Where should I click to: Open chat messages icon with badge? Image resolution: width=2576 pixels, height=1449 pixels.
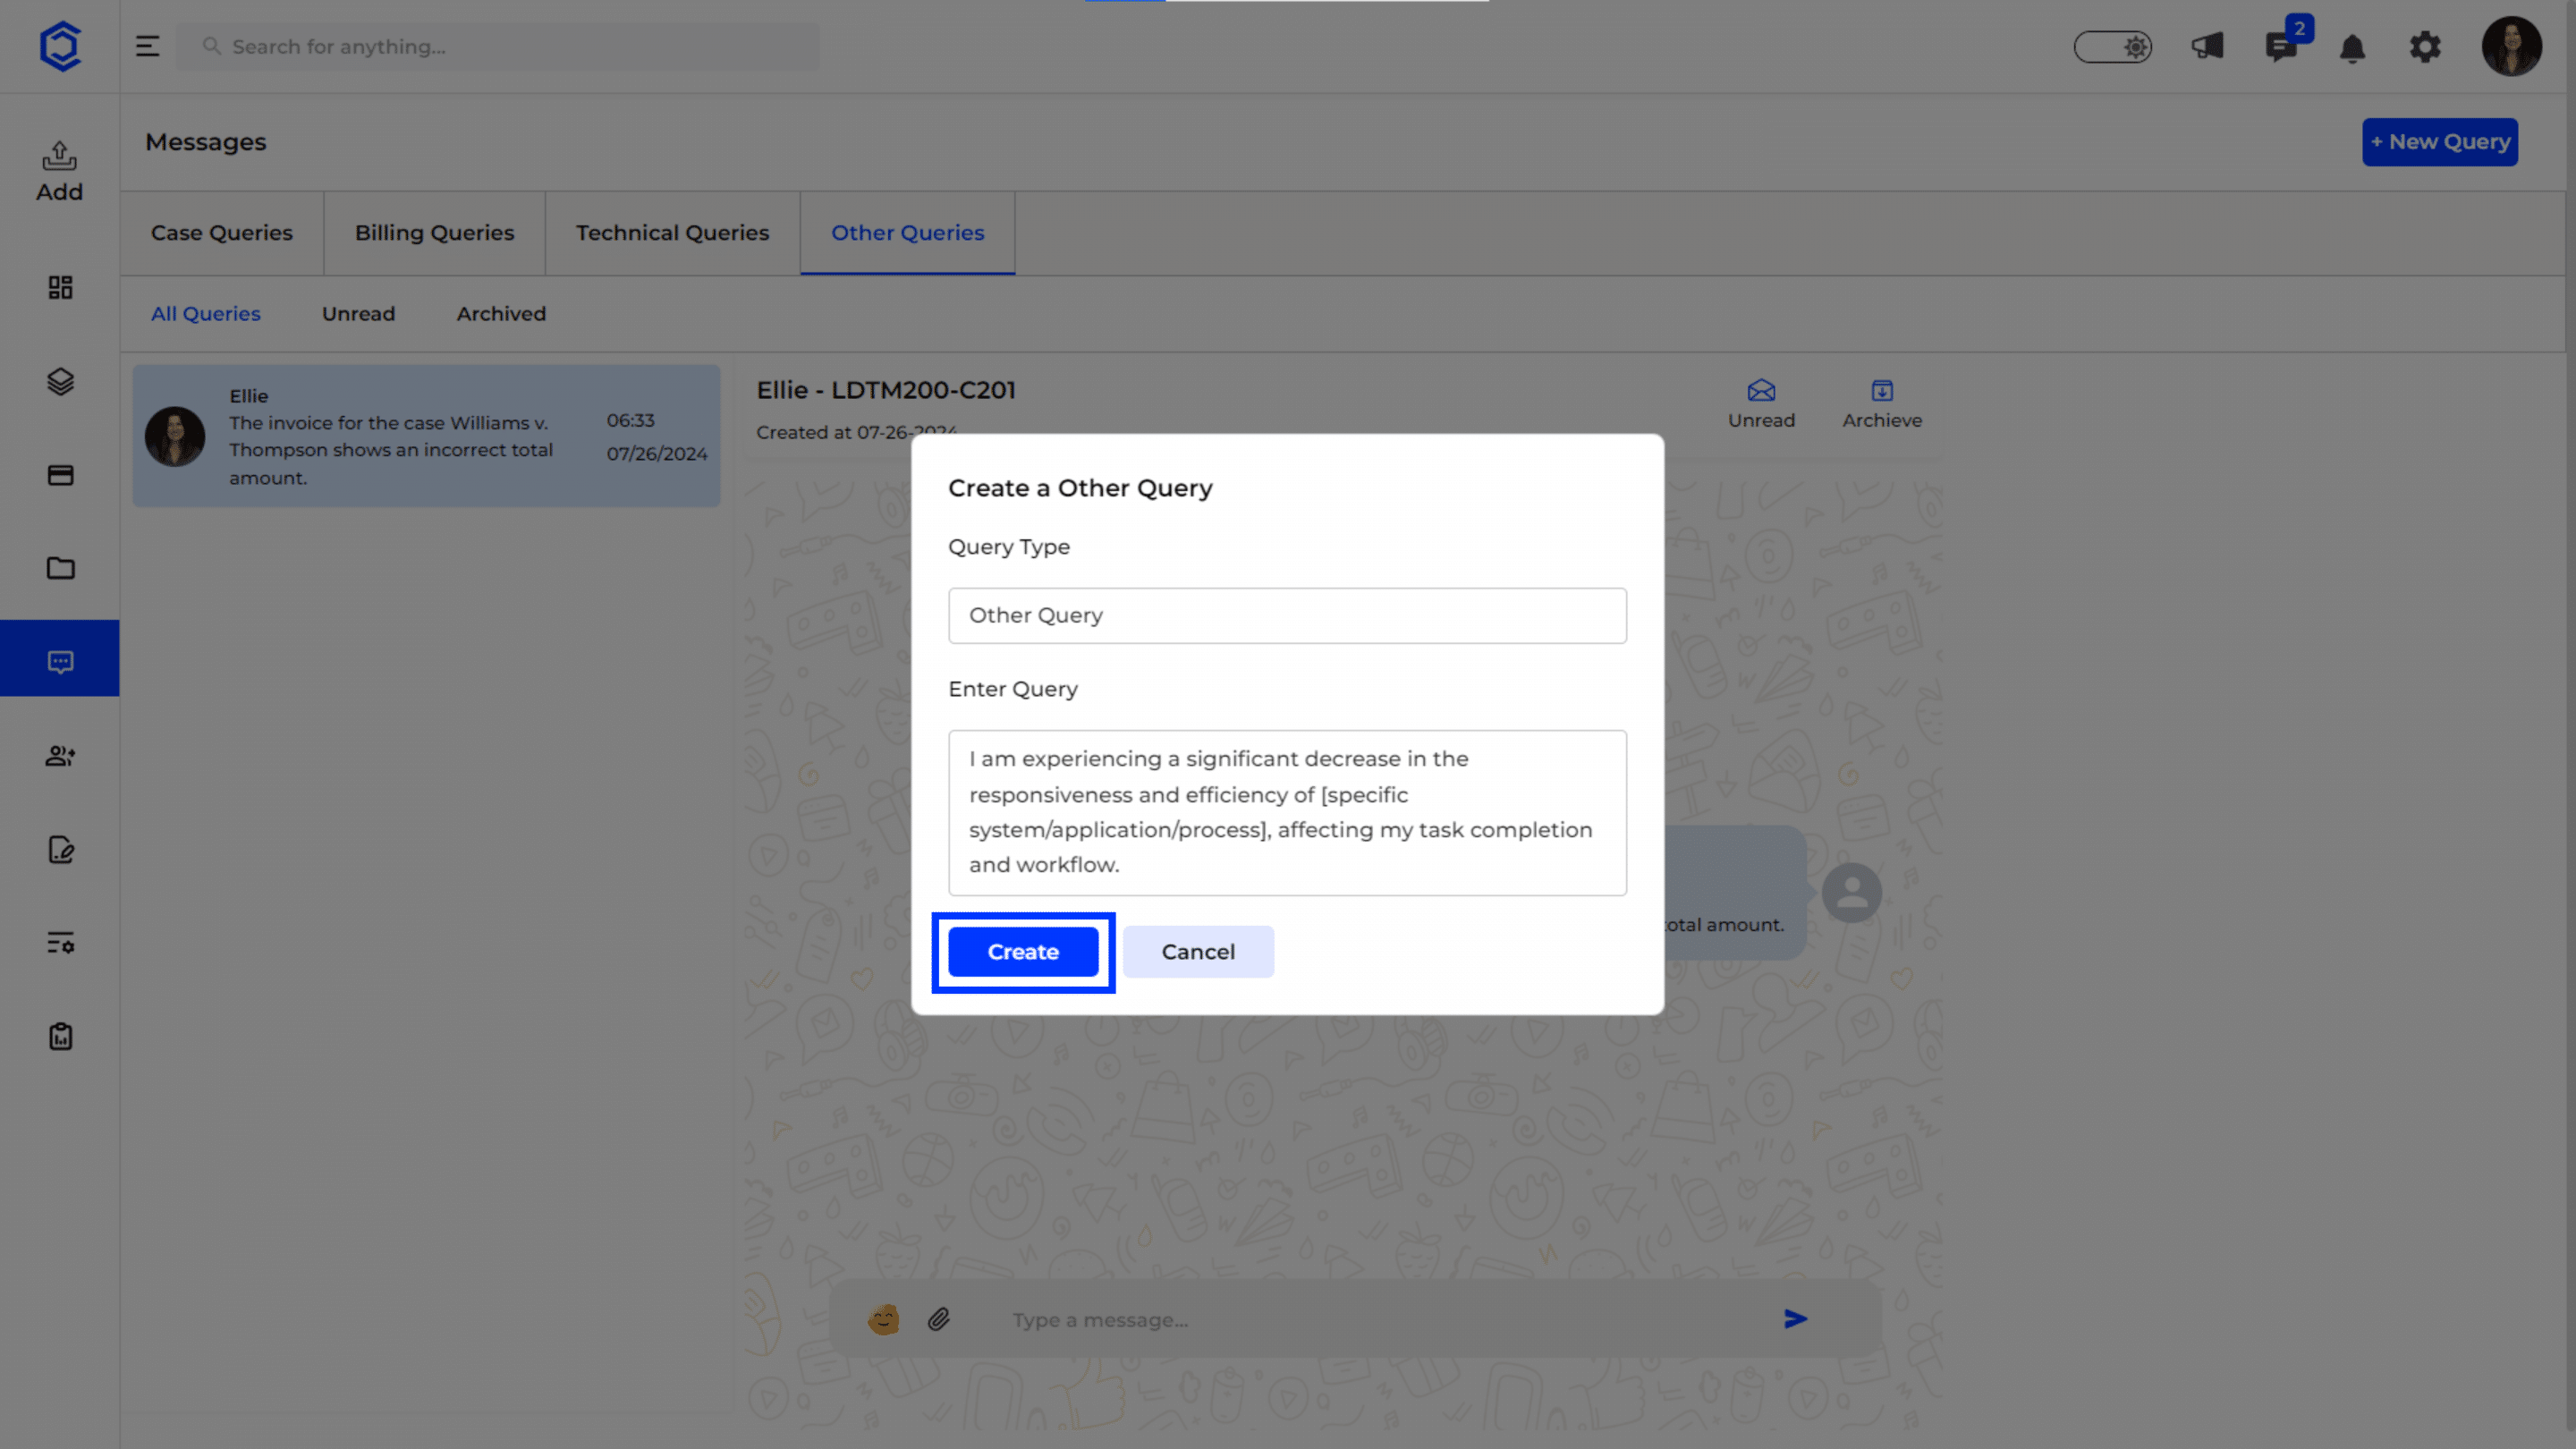tap(2282, 46)
